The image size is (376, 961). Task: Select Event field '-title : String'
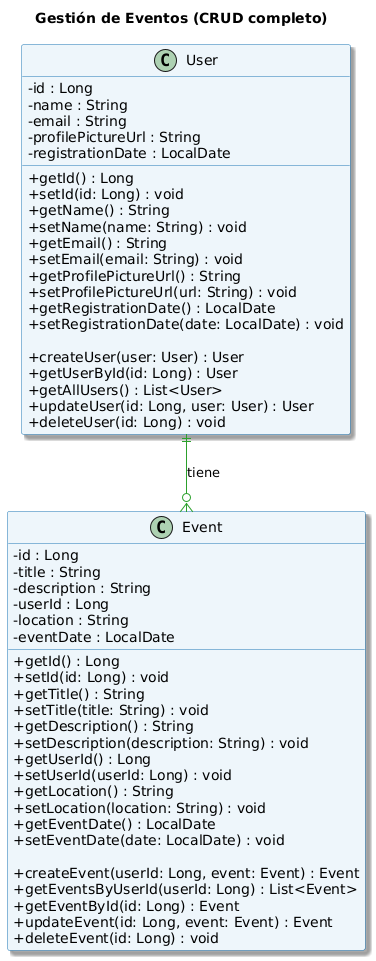click(x=56, y=572)
